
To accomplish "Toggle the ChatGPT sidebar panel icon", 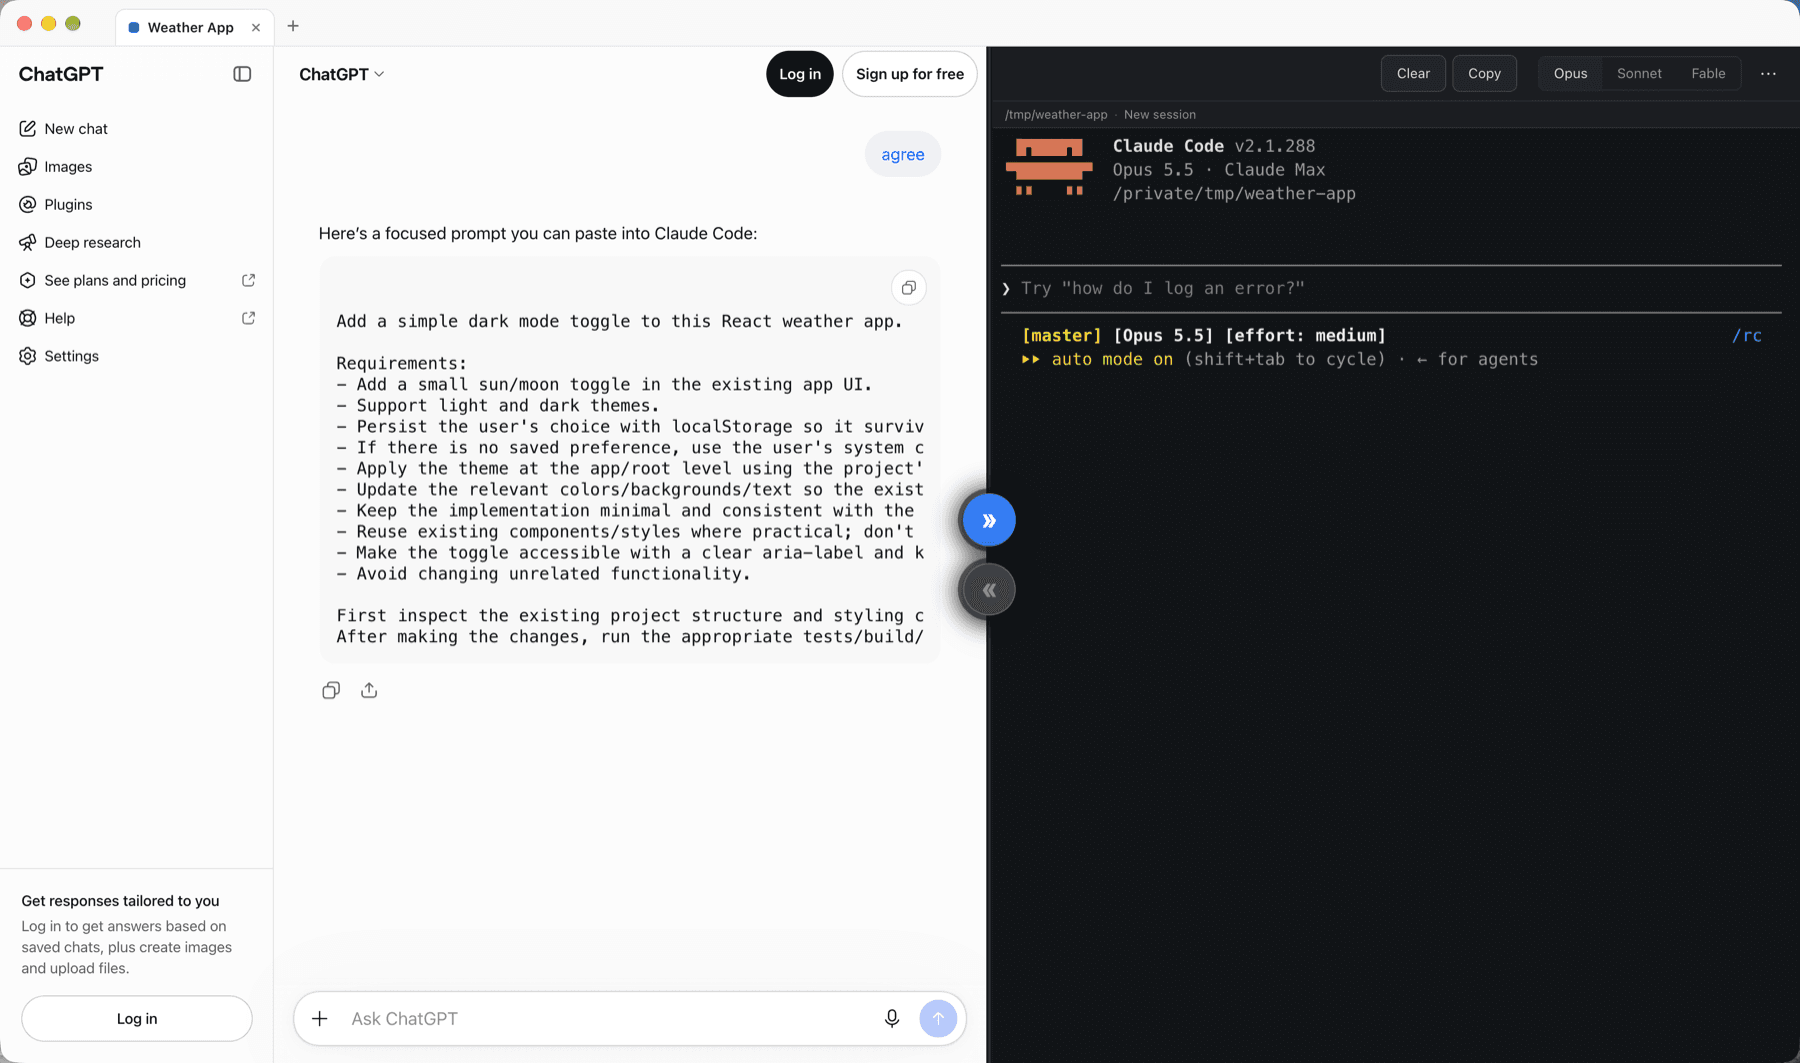I will tap(242, 74).
